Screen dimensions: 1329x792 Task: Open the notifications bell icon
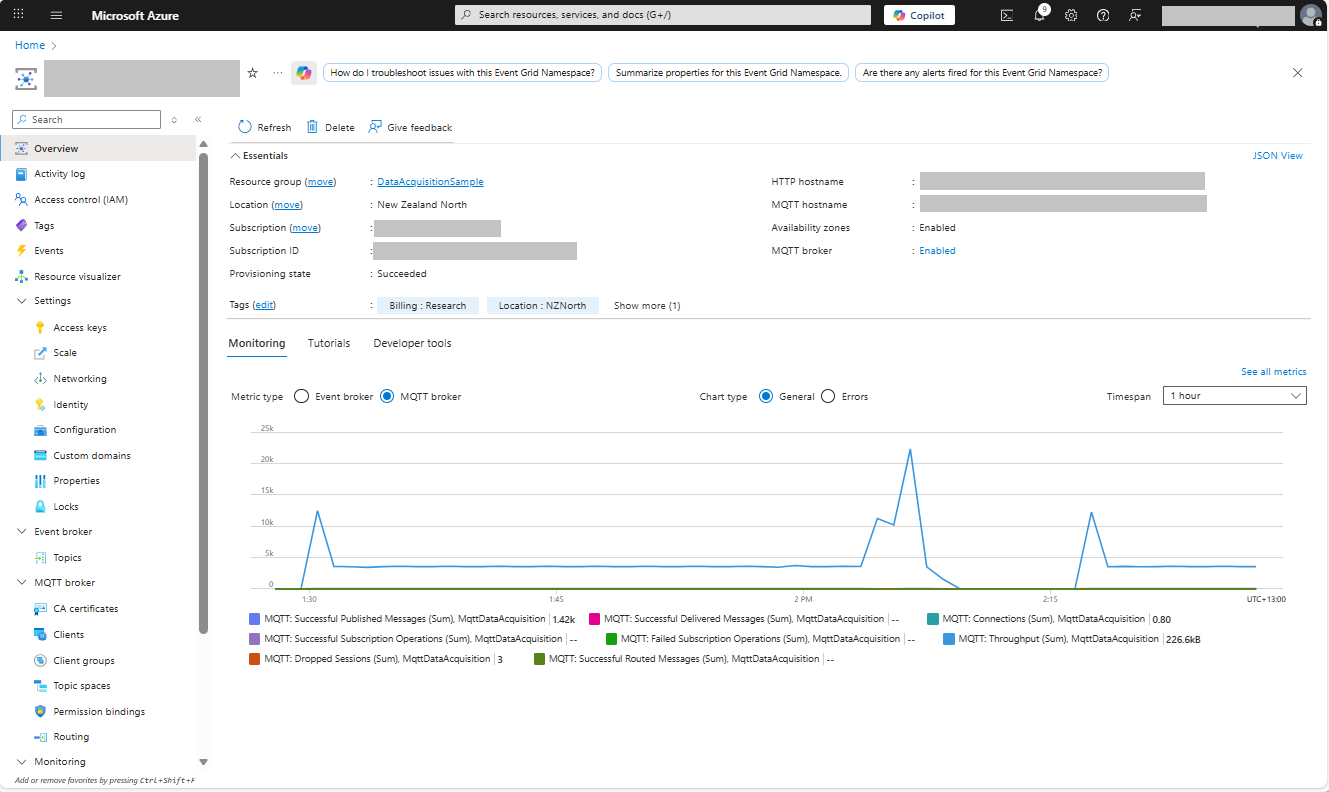(1039, 15)
